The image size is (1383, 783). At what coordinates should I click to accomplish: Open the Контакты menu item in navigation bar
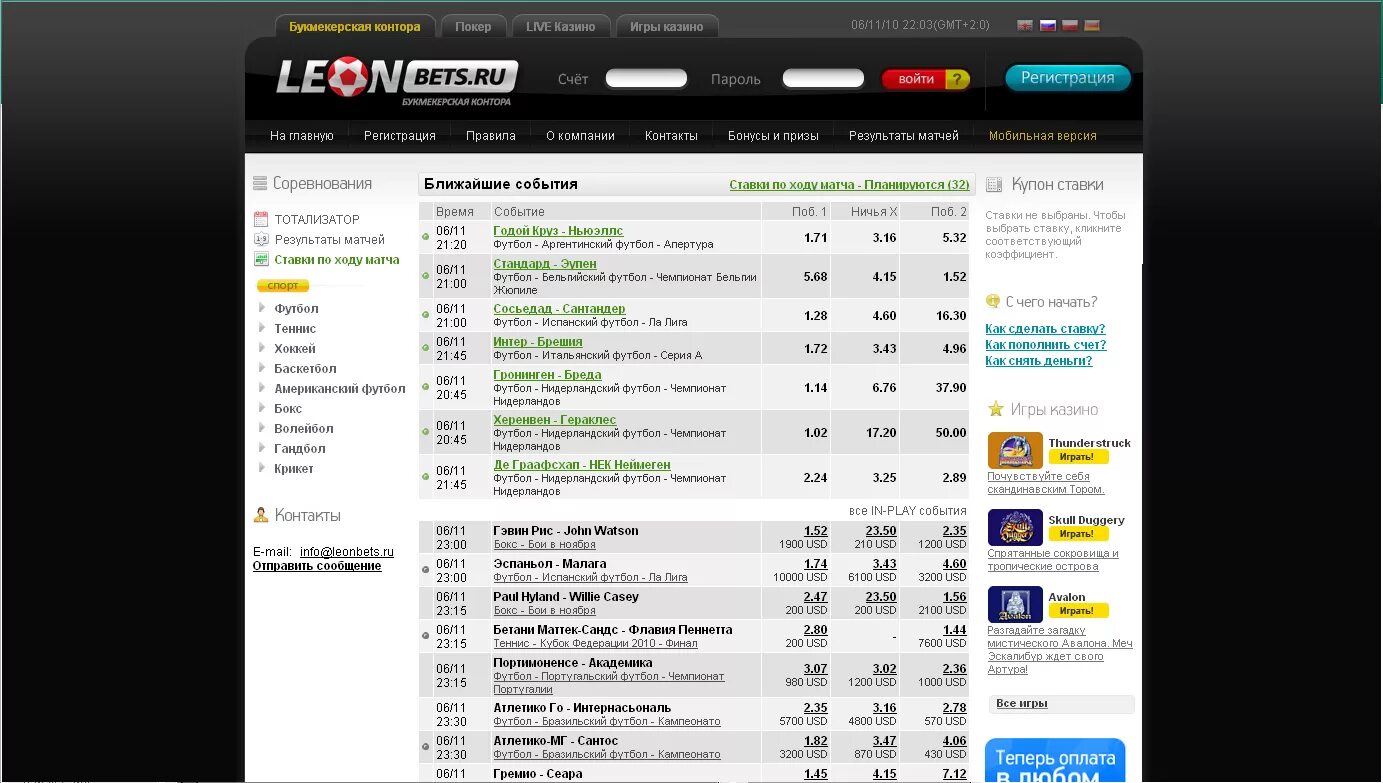pos(671,136)
